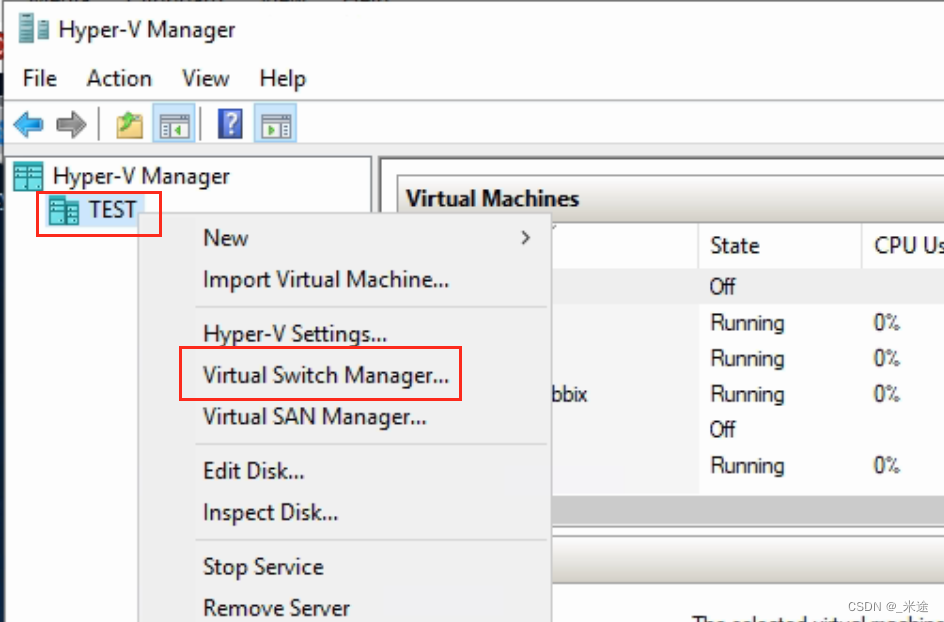
Task: Select Stop Service in the context menu
Action: 263,567
